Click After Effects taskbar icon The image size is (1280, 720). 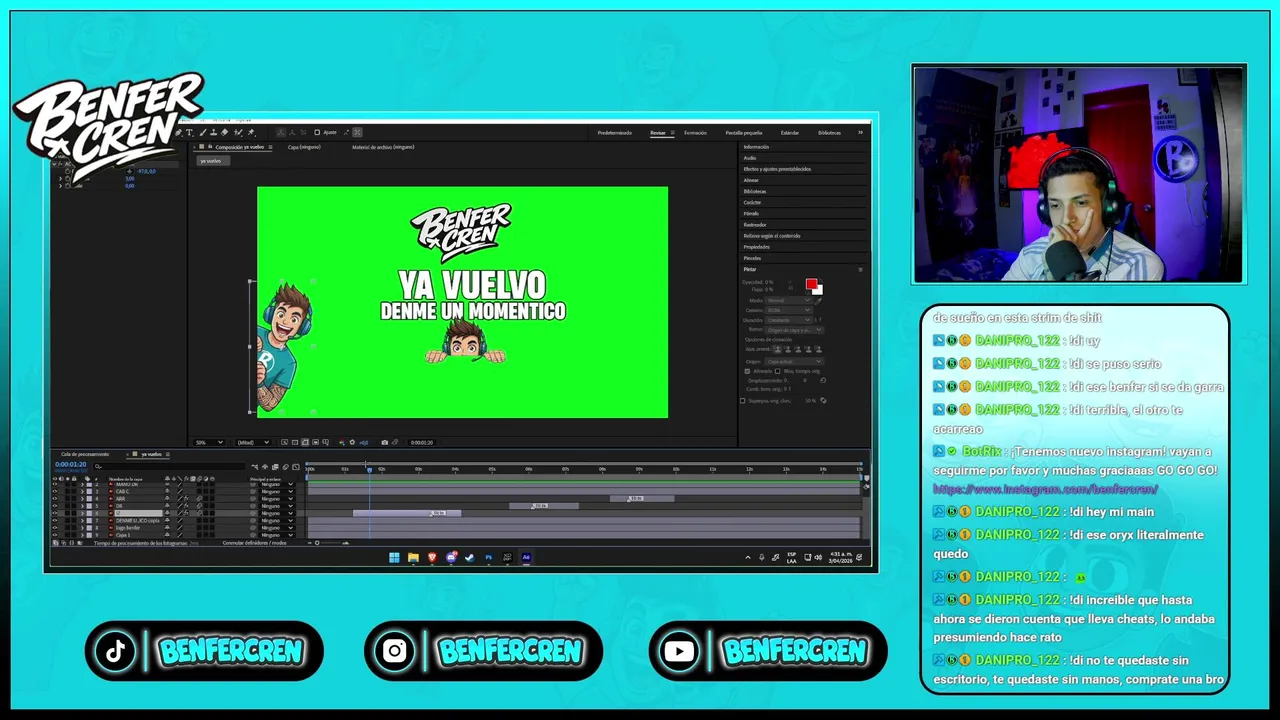526,557
